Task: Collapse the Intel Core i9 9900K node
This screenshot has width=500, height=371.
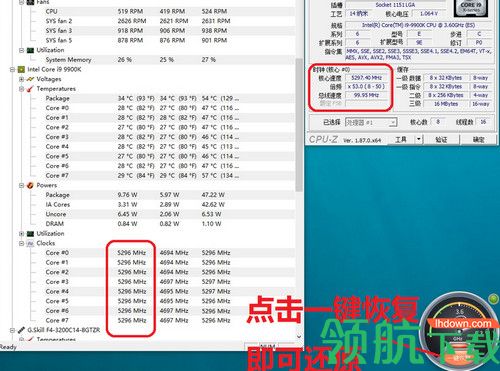Action: pos(12,69)
